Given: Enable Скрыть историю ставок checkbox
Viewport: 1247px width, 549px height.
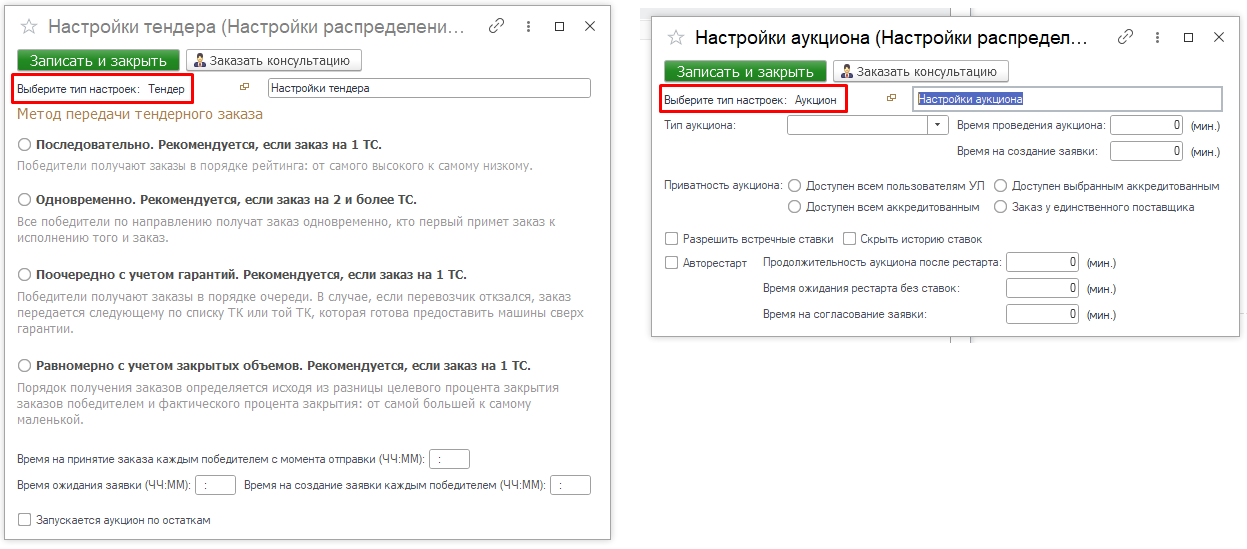Looking at the screenshot, I should 849,239.
